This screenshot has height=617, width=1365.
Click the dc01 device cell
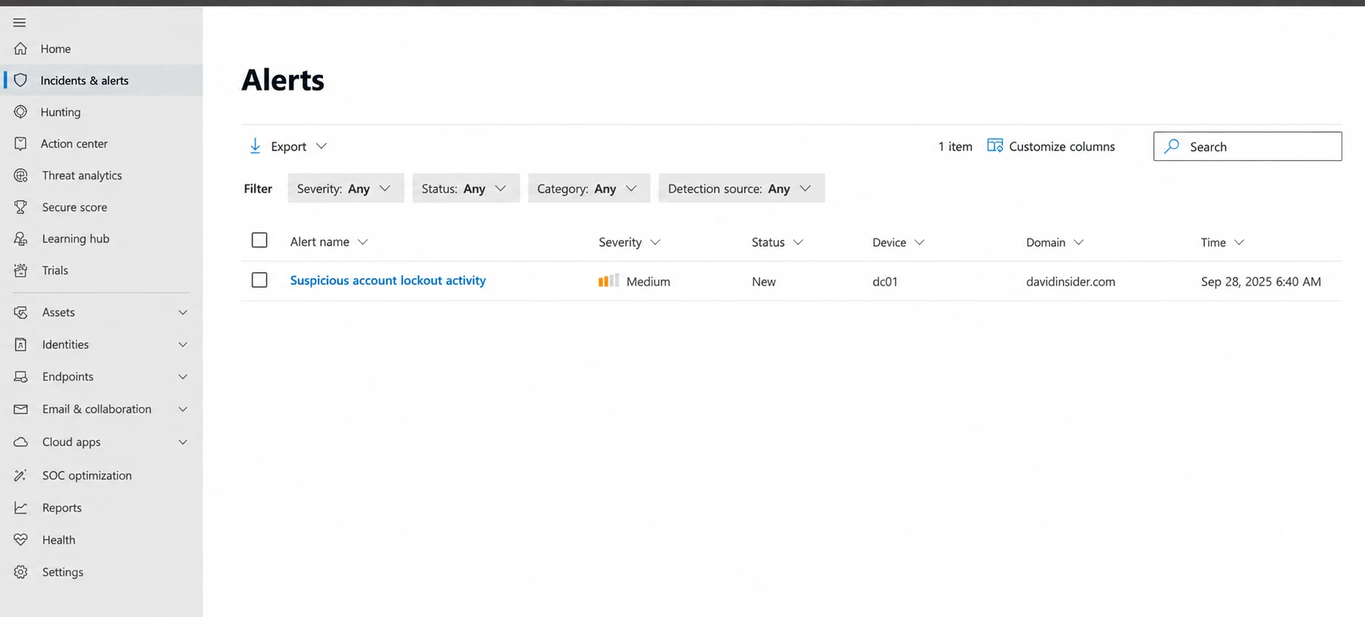tap(885, 281)
